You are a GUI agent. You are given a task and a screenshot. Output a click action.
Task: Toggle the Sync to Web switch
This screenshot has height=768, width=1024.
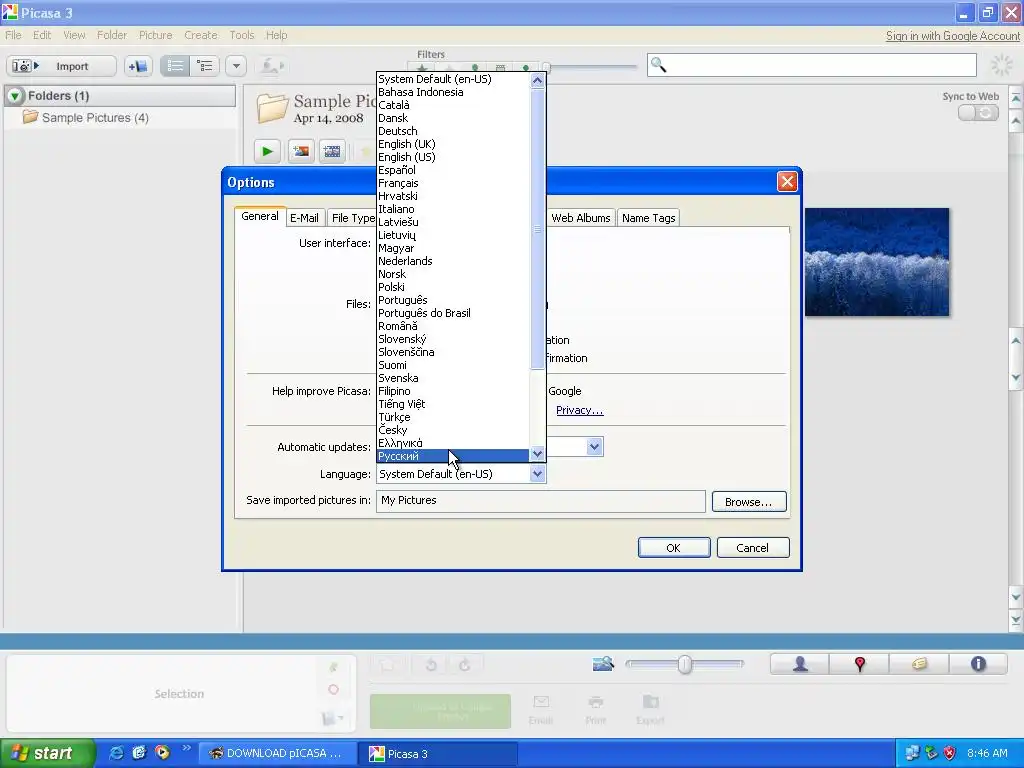pyautogui.click(x=978, y=113)
